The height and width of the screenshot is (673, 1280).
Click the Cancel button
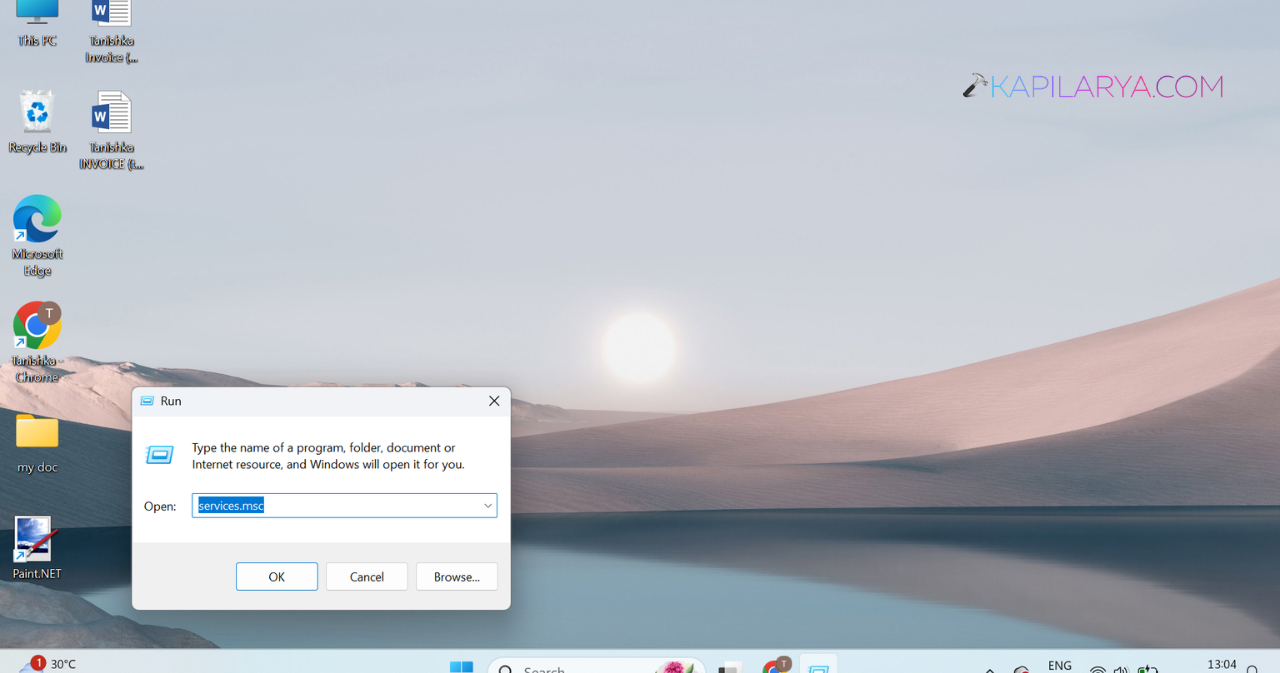point(367,577)
